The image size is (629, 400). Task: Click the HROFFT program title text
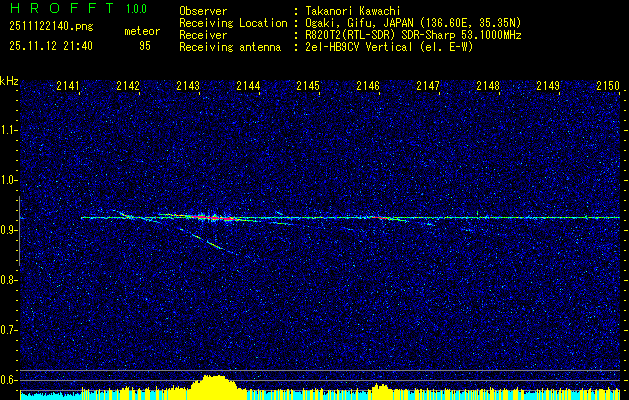point(62,8)
